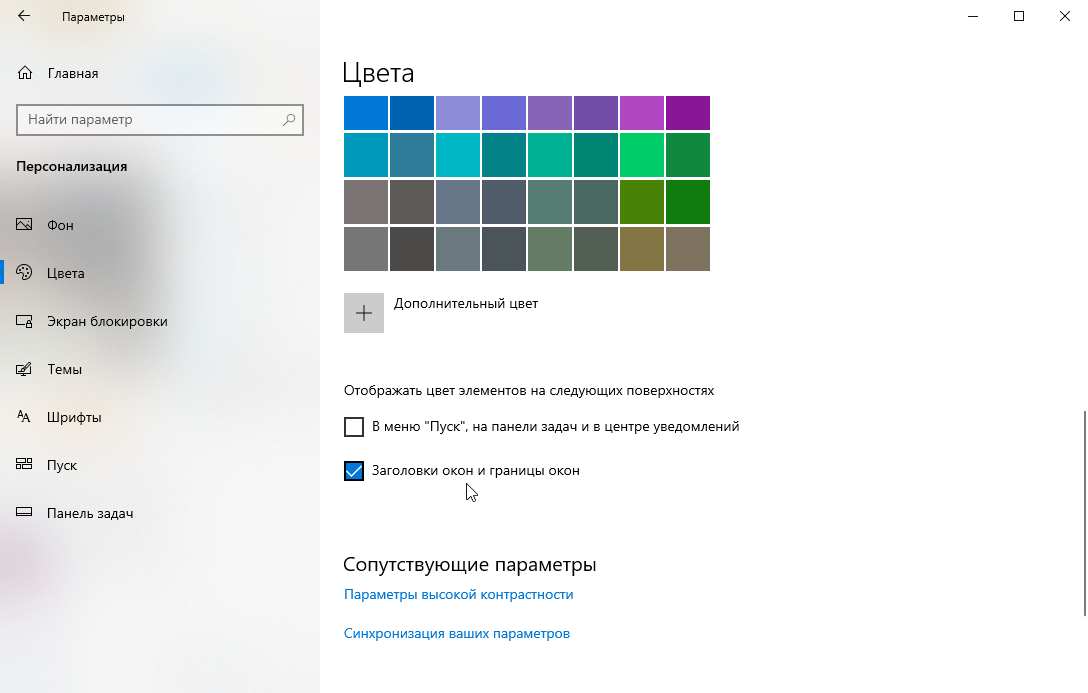
Task: Enable accent color for Start menu and taskbar
Action: click(x=353, y=426)
